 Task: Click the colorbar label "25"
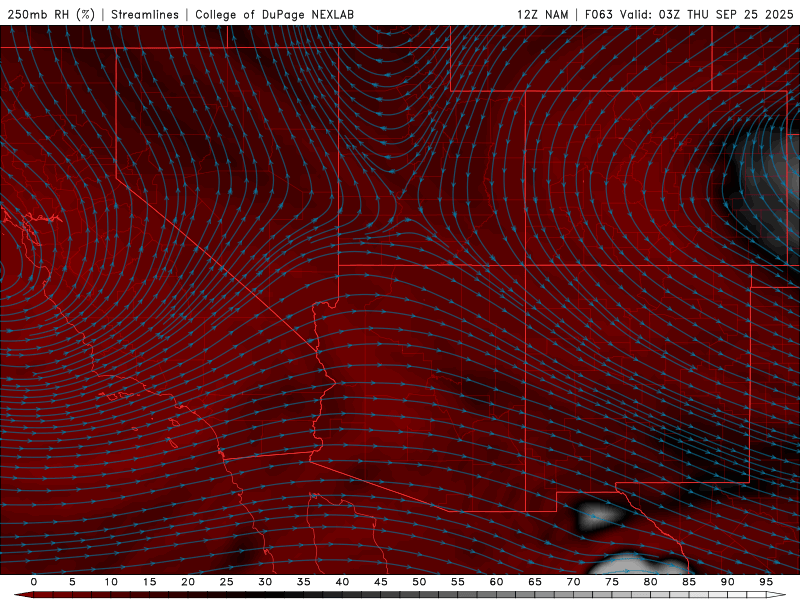point(226,582)
